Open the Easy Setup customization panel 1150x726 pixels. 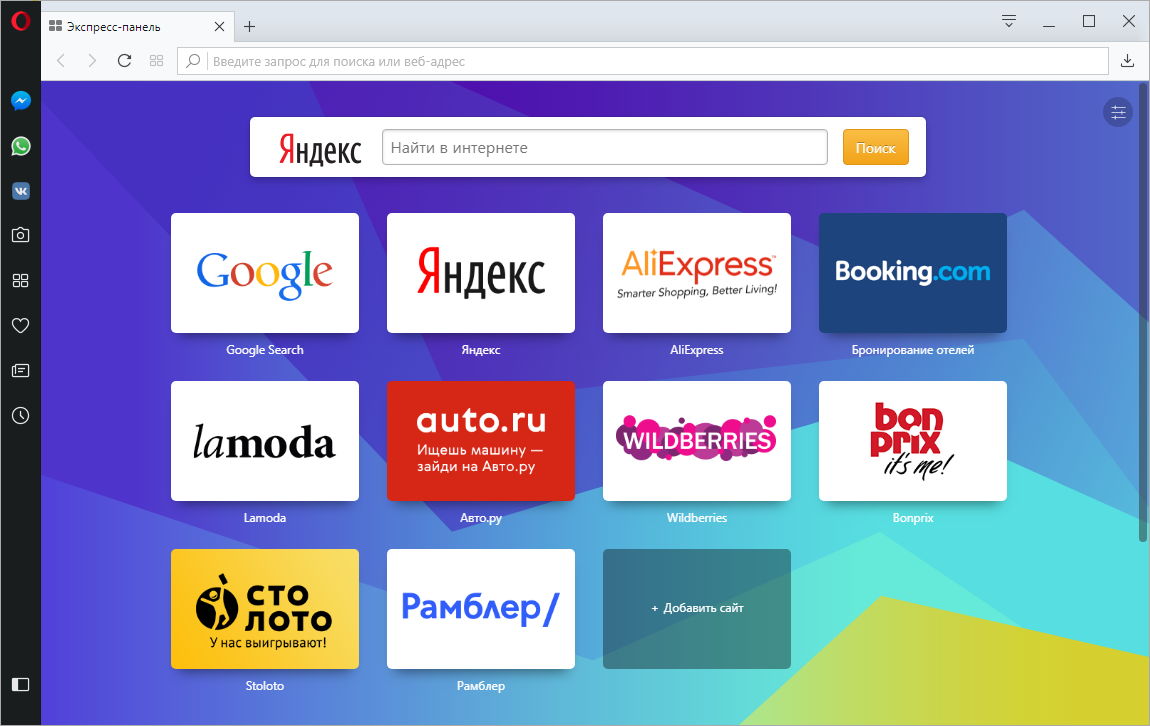(x=1118, y=112)
